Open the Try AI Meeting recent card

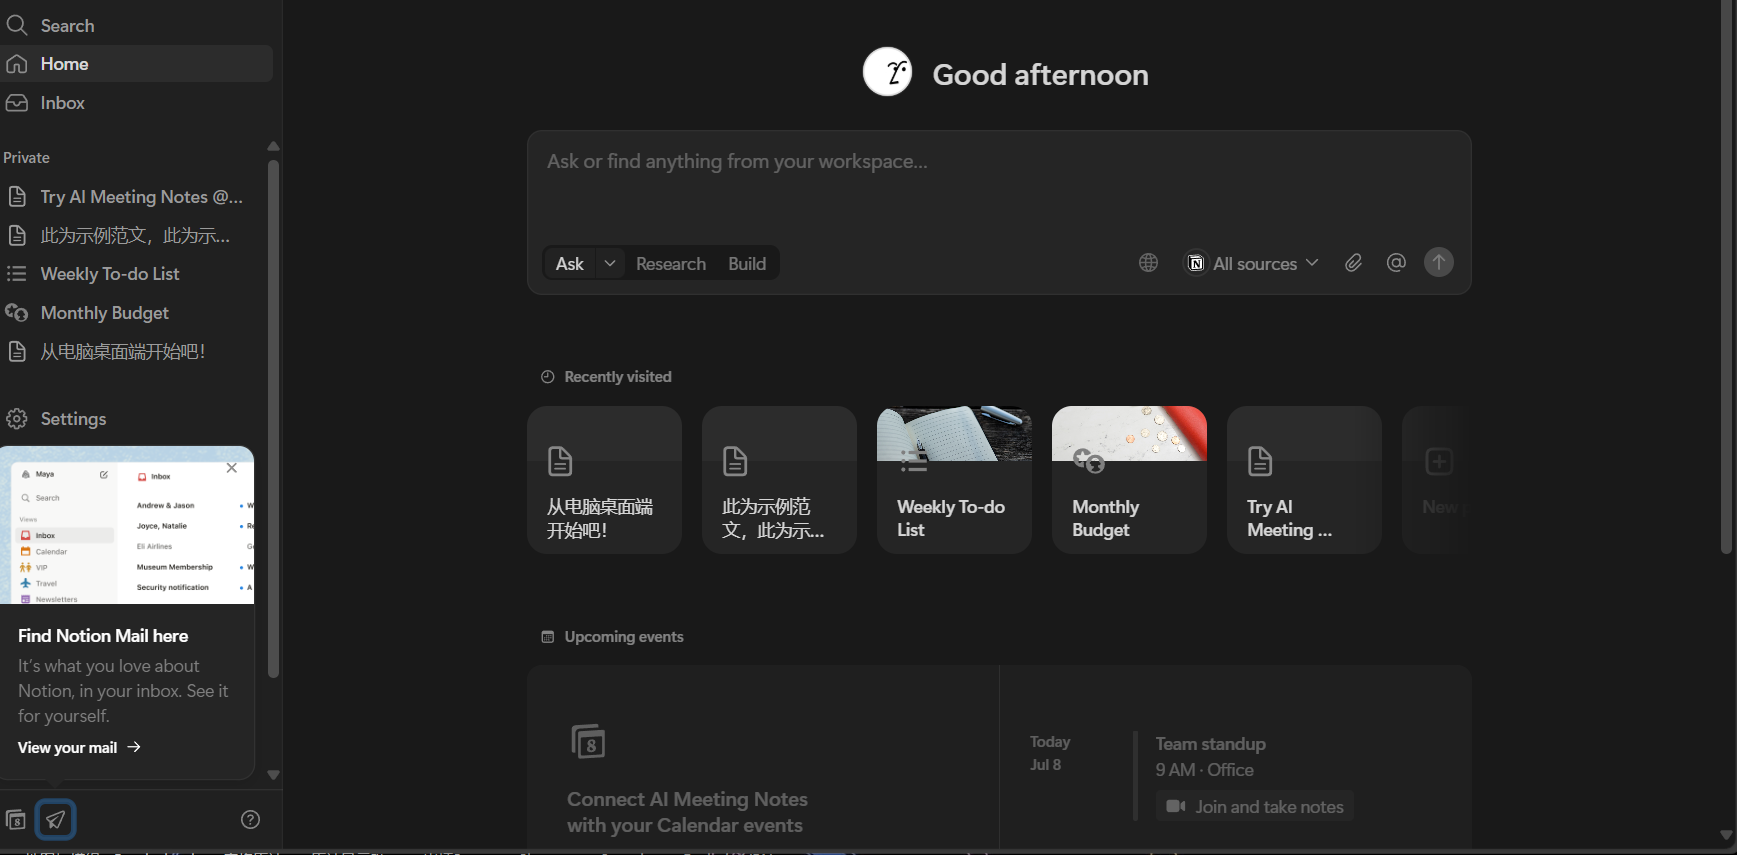tap(1305, 480)
